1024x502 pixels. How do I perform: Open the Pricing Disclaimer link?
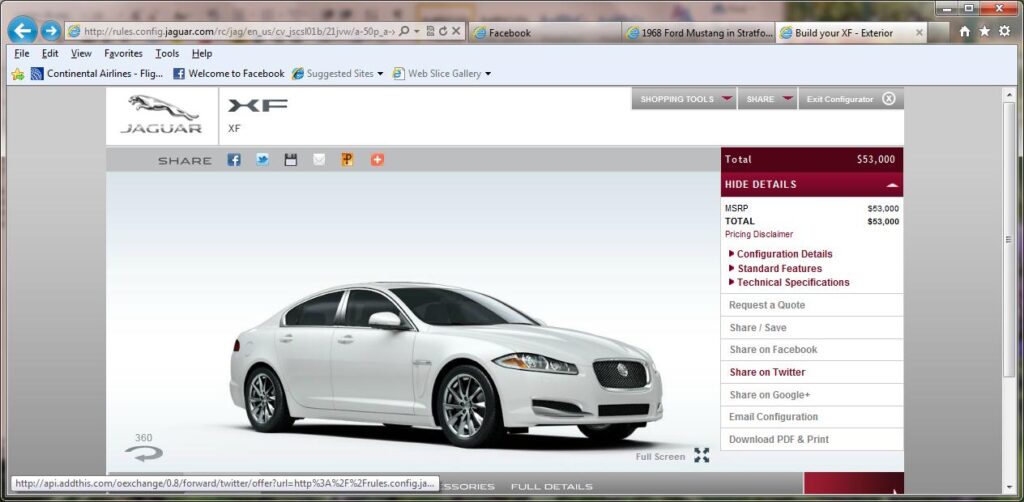pos(759,234)
